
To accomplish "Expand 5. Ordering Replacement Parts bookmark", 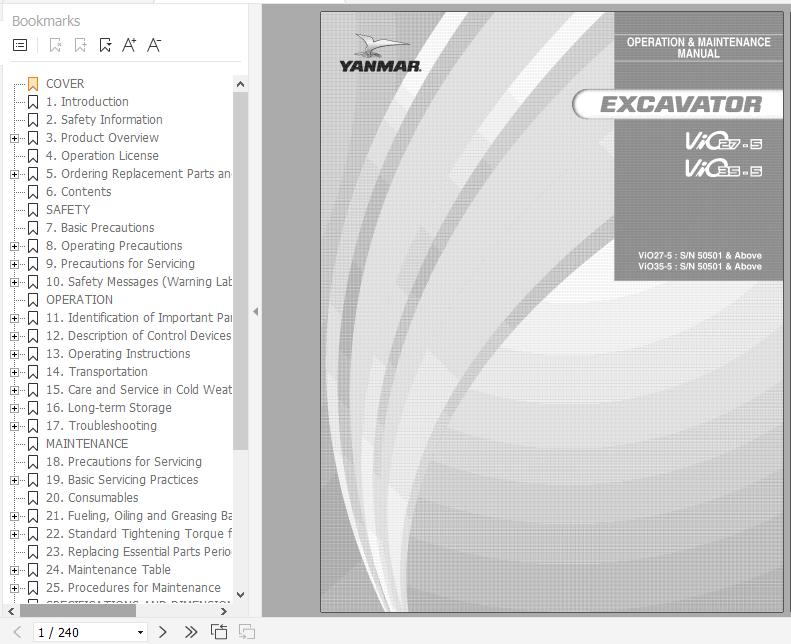I will pos(15,174).
